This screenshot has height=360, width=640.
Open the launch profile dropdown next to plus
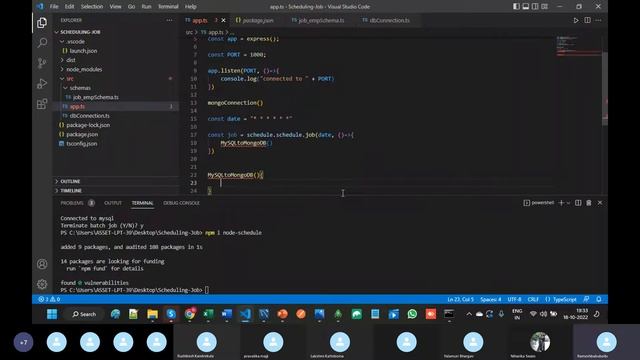[x=568, y=203]
